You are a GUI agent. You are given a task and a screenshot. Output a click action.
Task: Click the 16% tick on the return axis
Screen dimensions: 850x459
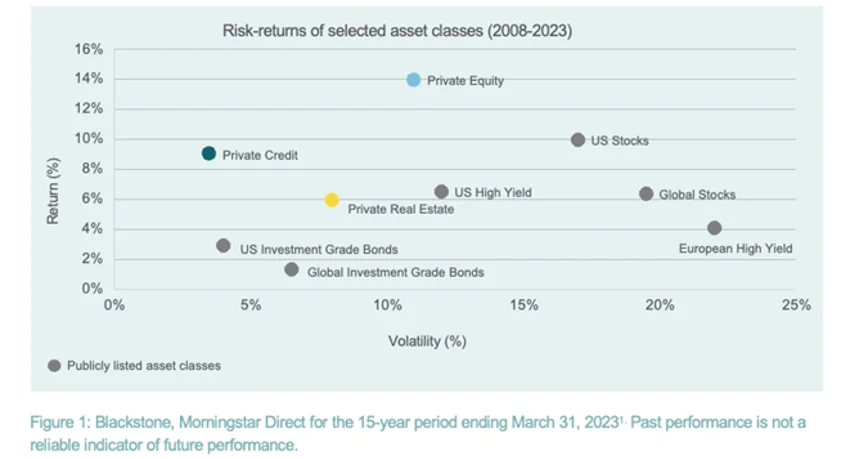89,49
